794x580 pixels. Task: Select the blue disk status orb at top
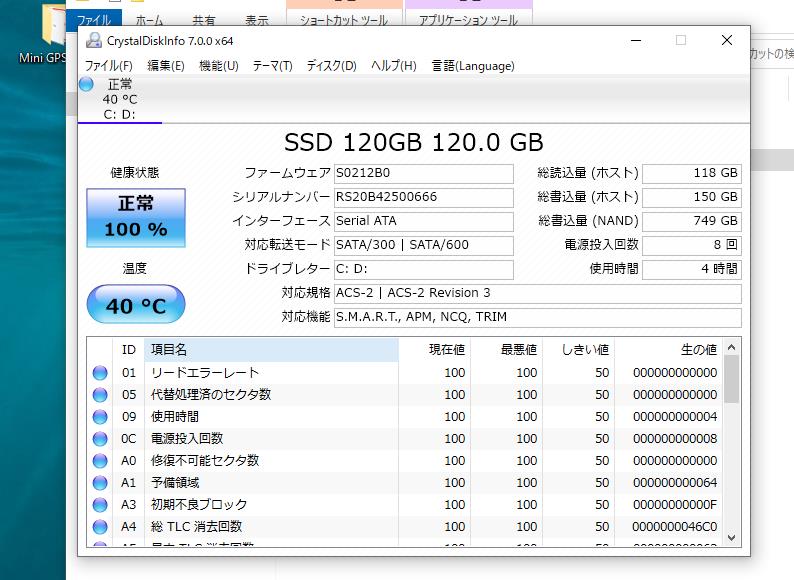pos(87,84)
